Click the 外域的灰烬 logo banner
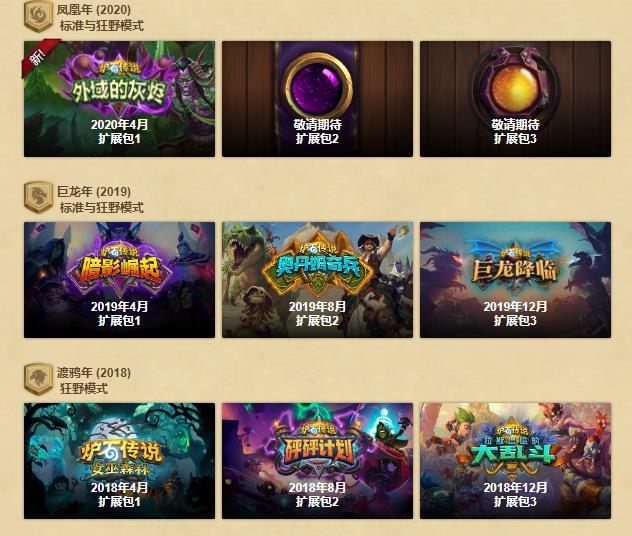The image size is (632, 536). (x=119, y=85)
